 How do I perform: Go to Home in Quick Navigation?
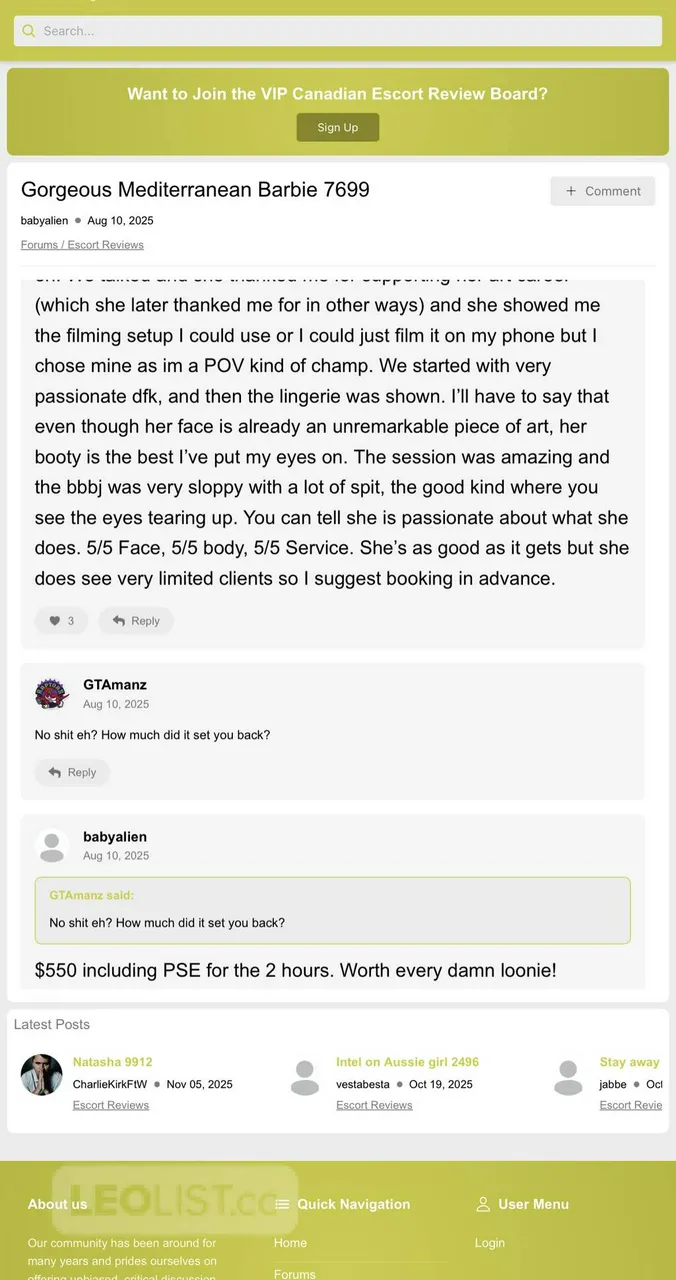coord(290,1243)
